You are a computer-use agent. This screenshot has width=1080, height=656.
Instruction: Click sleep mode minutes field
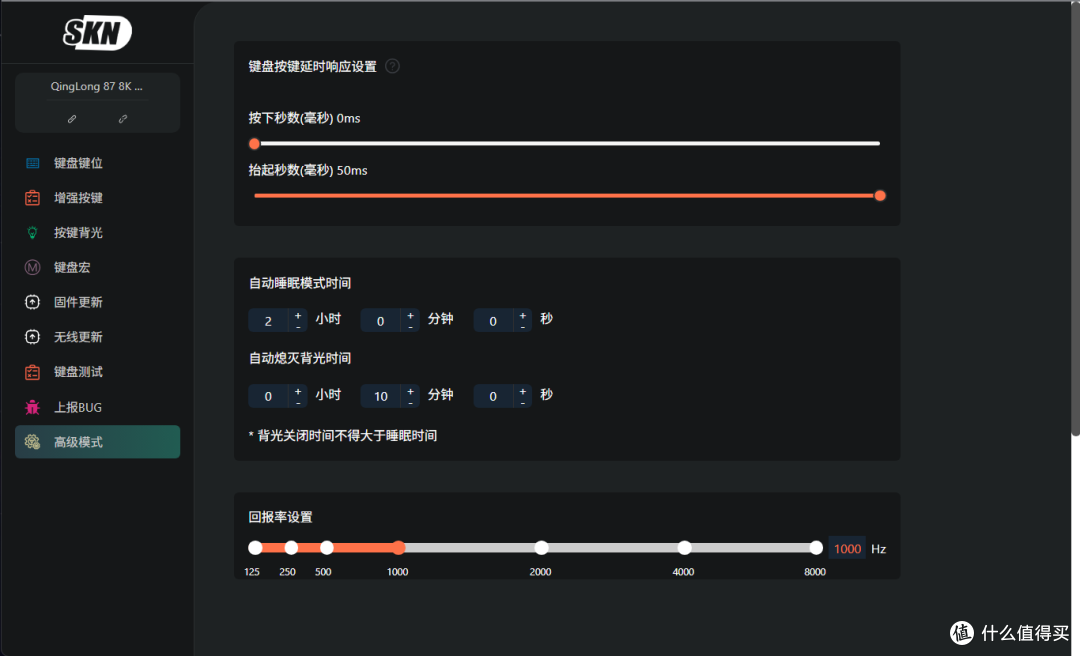(x=381, y=320)
